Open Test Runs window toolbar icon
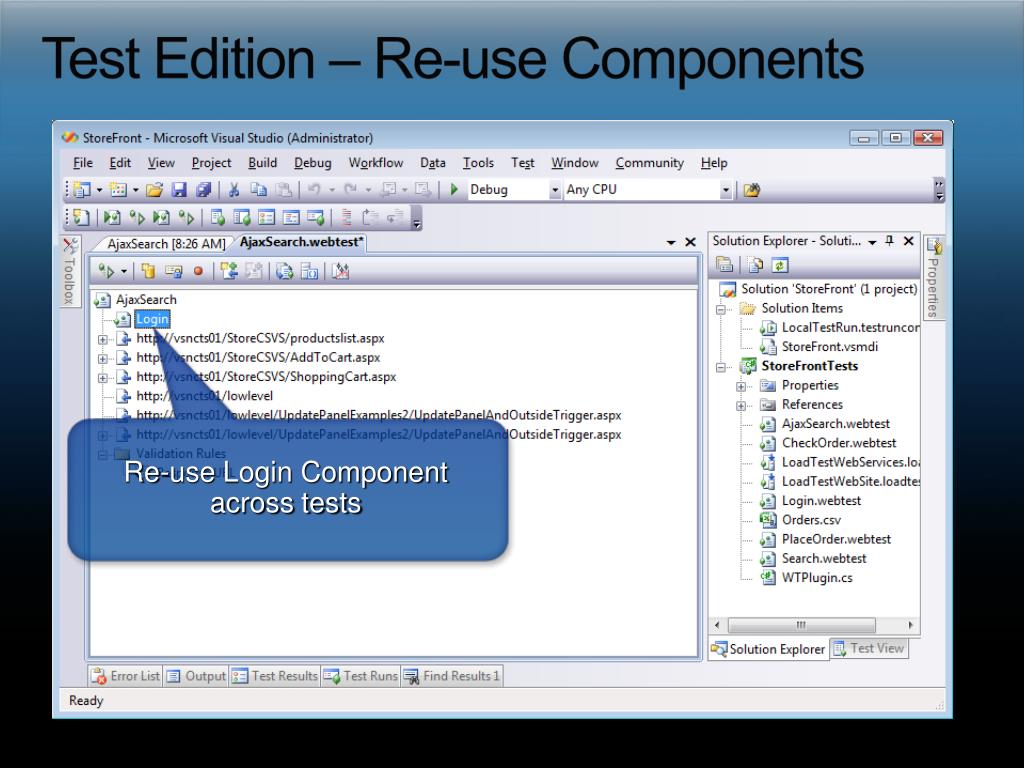 [315, 217]
